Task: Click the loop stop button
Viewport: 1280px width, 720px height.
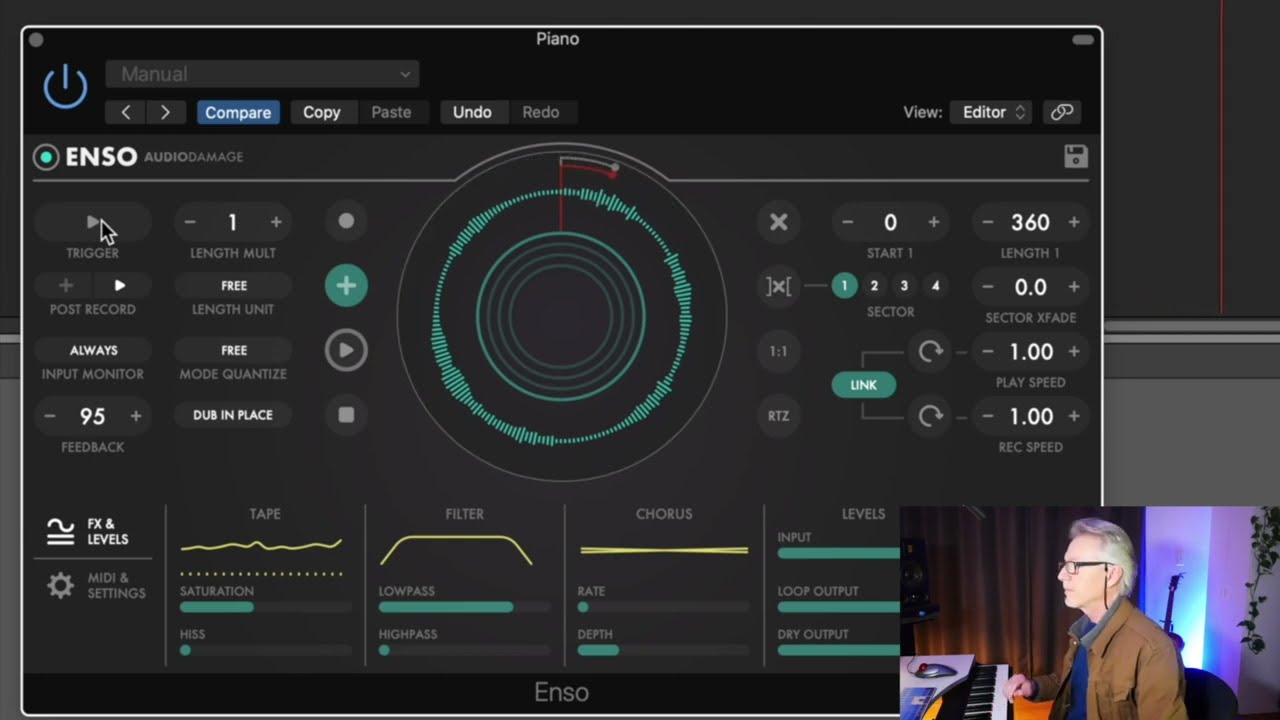Action: pyautogui.click(x=346, y=415)
